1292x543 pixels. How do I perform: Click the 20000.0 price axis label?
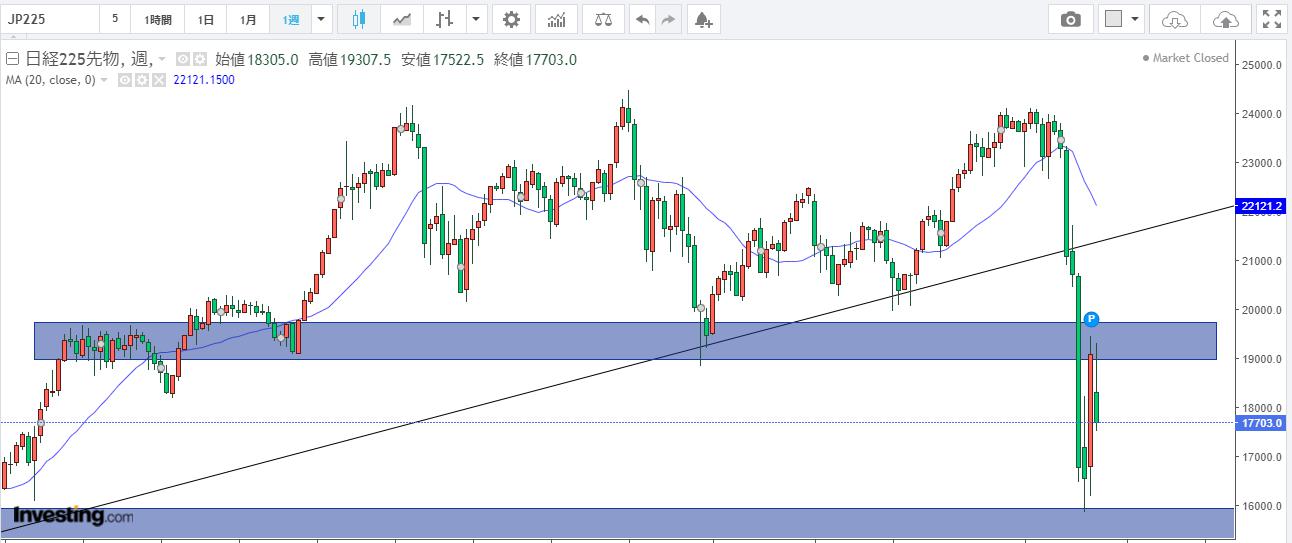point(1264,310)
